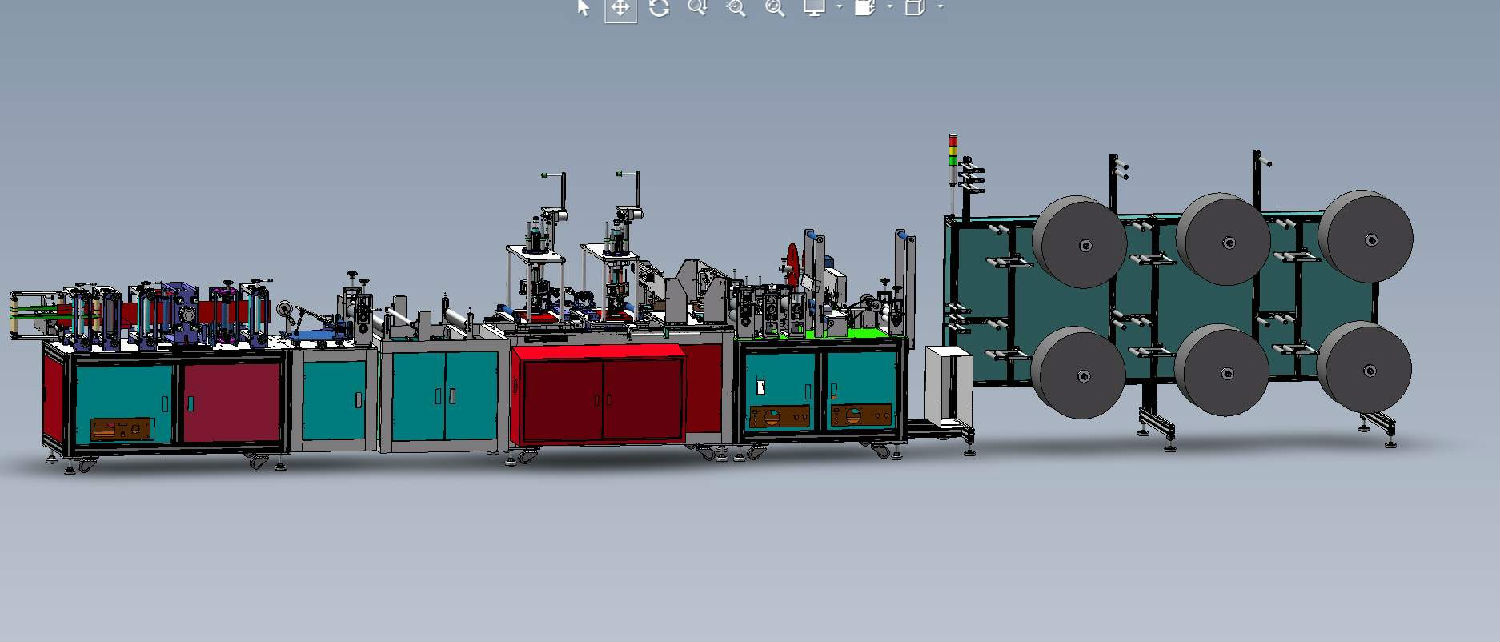The image size is (1500, 642).
Task: Select the arrow pointer tool
Action: point(584,8)
